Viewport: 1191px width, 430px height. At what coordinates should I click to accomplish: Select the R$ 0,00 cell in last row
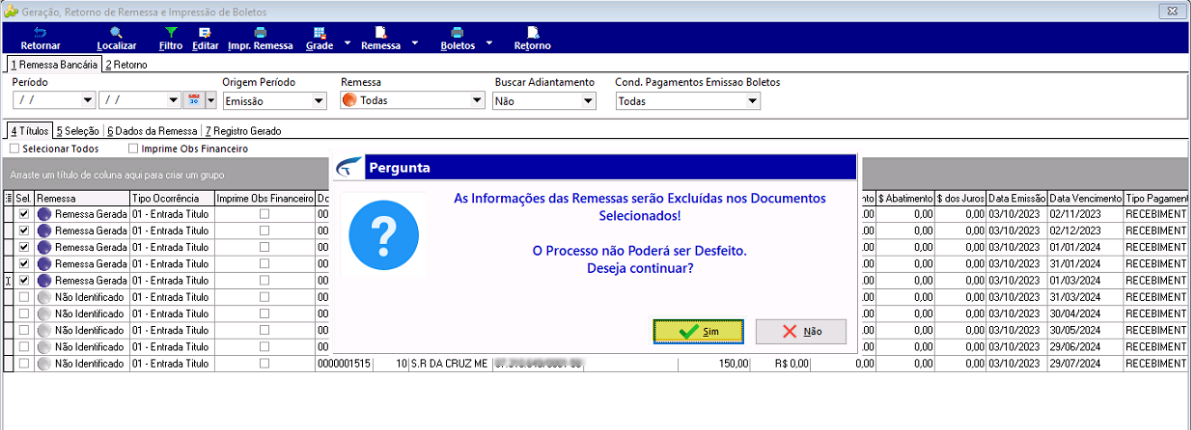(x=780, y=364)
